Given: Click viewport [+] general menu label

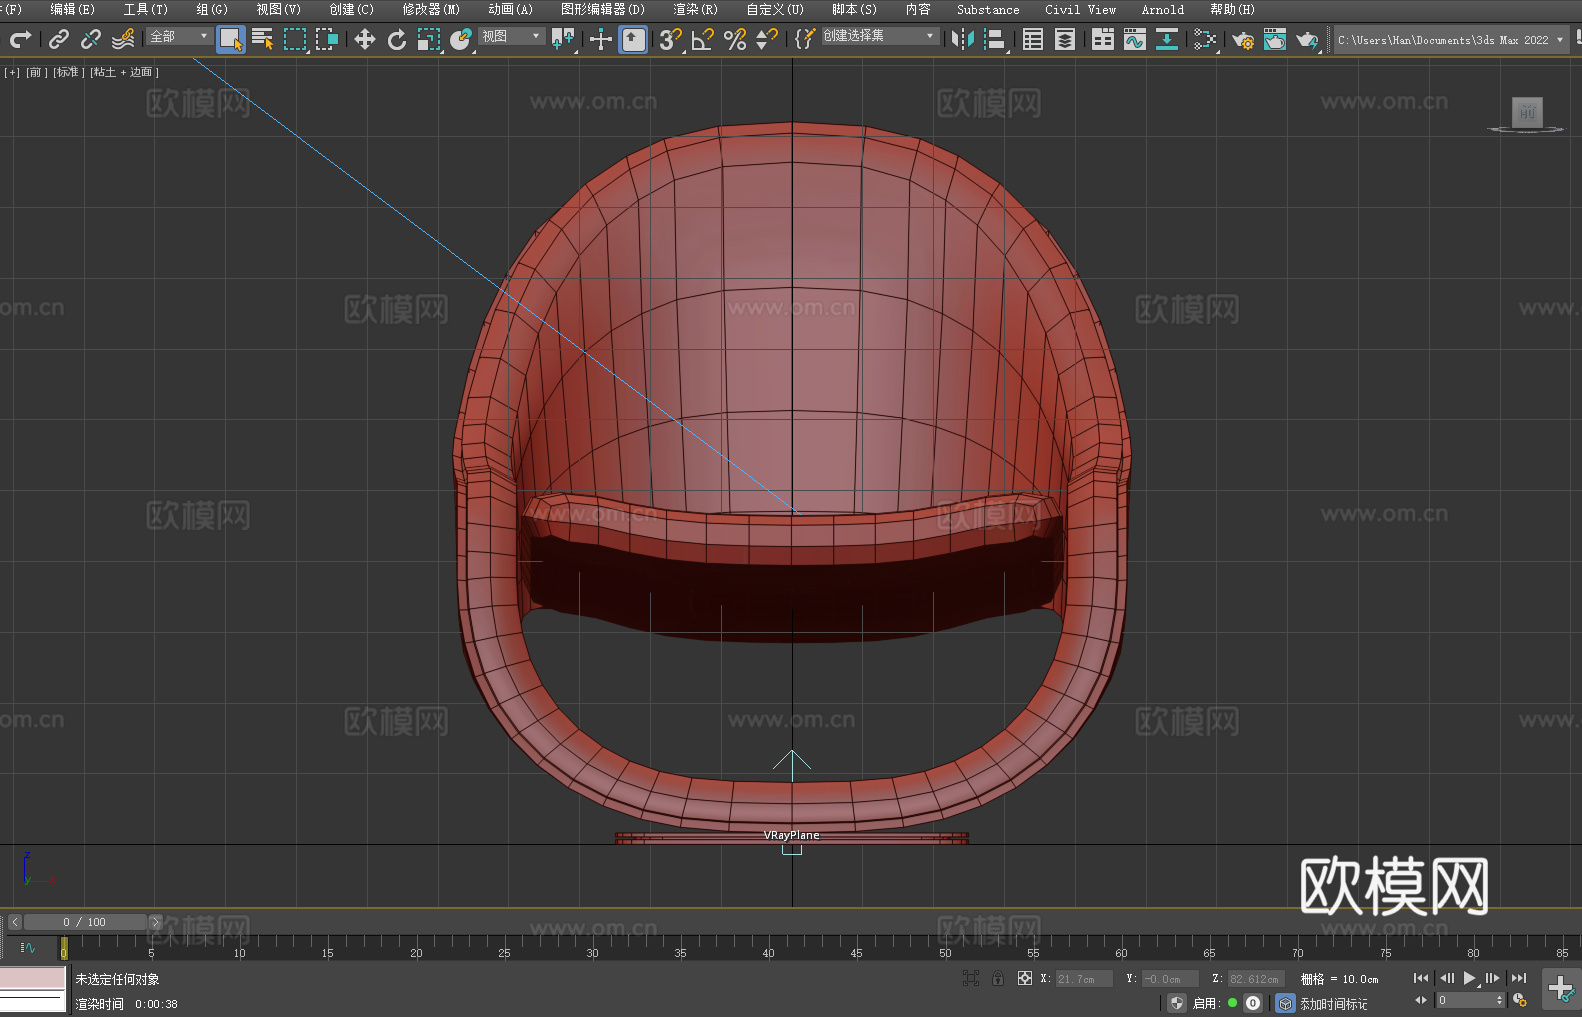Looking at the screenshot, I should tap(12, 72).
